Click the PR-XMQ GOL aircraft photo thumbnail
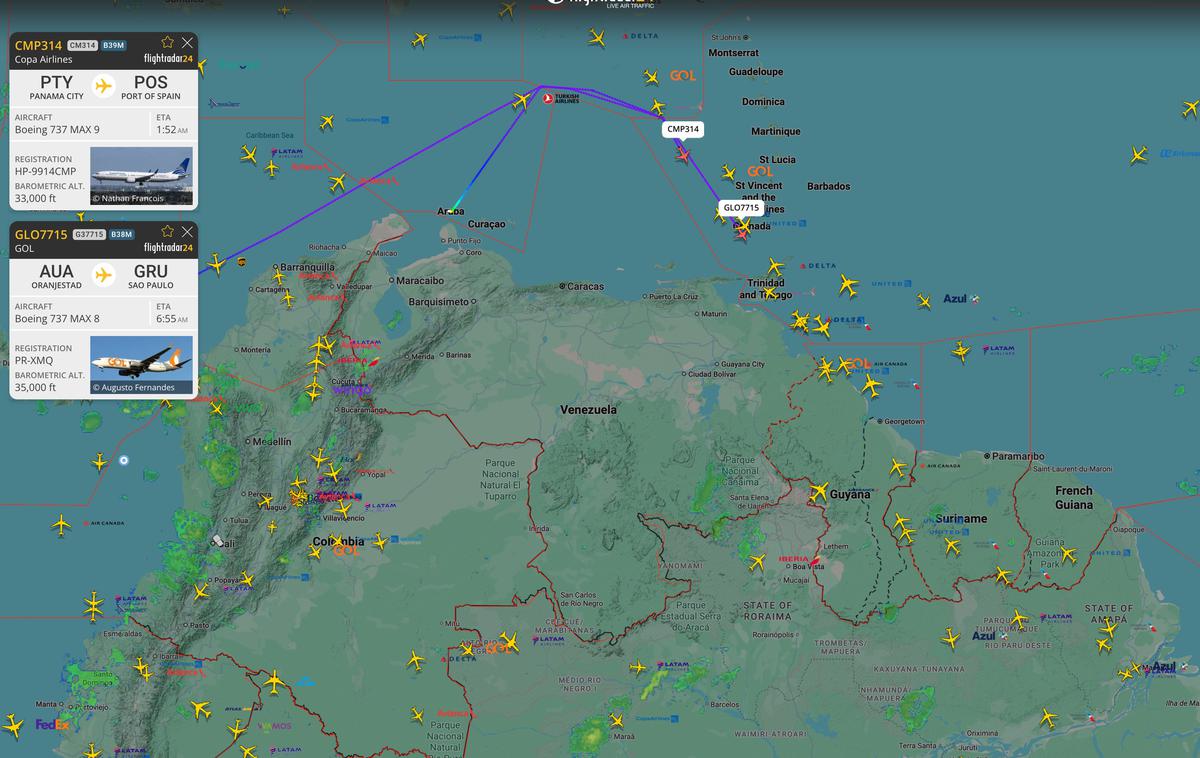Image resolution: width=1200 pixels, height=758 pixels. tap(140, 365)
